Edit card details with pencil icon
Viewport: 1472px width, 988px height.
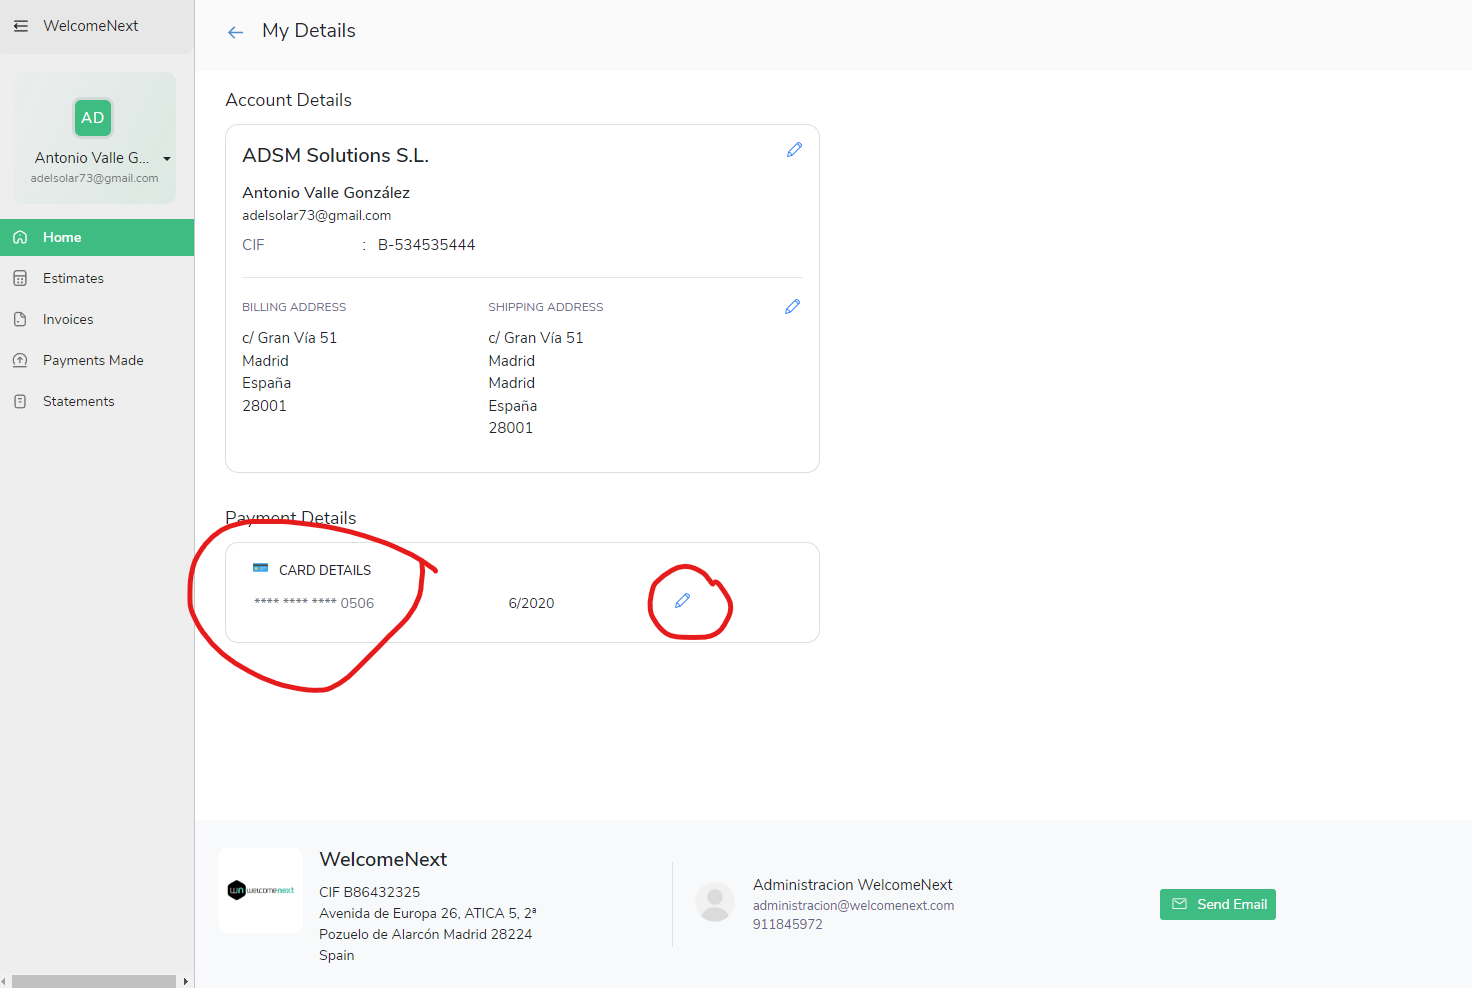click(682, 600)
